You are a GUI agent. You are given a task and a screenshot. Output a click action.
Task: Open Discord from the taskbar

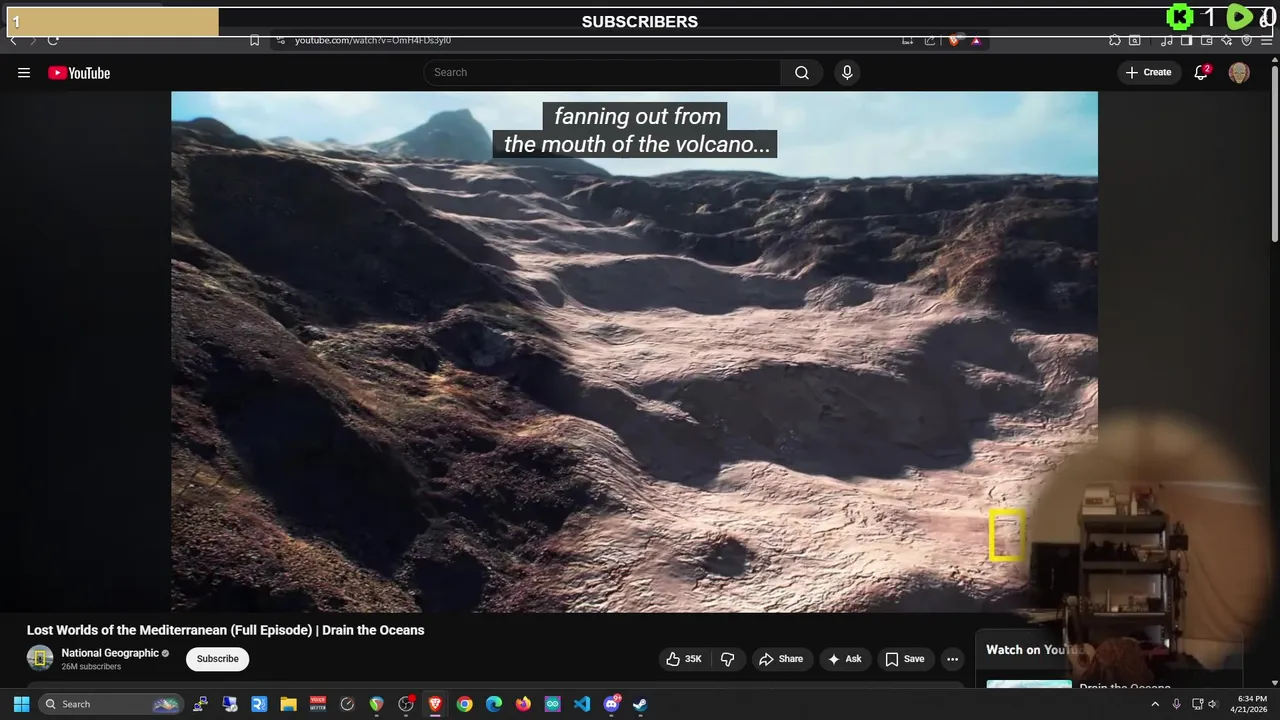611,704
